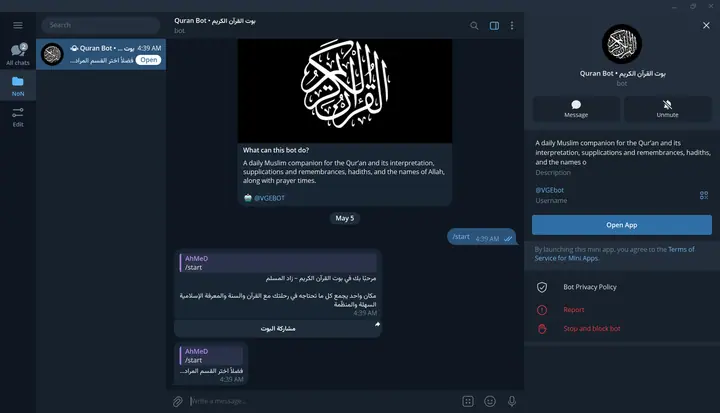Screen dimensions: 720x413
Task: Click the red alert icon beside Report
Action: 542,310
